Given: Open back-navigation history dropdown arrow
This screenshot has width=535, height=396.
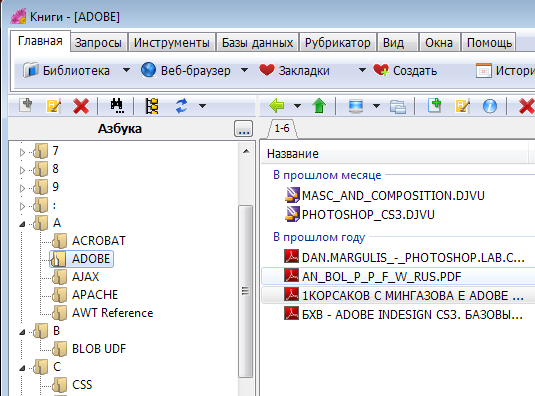Looking at the screenshot, I should tap(297, 106).
